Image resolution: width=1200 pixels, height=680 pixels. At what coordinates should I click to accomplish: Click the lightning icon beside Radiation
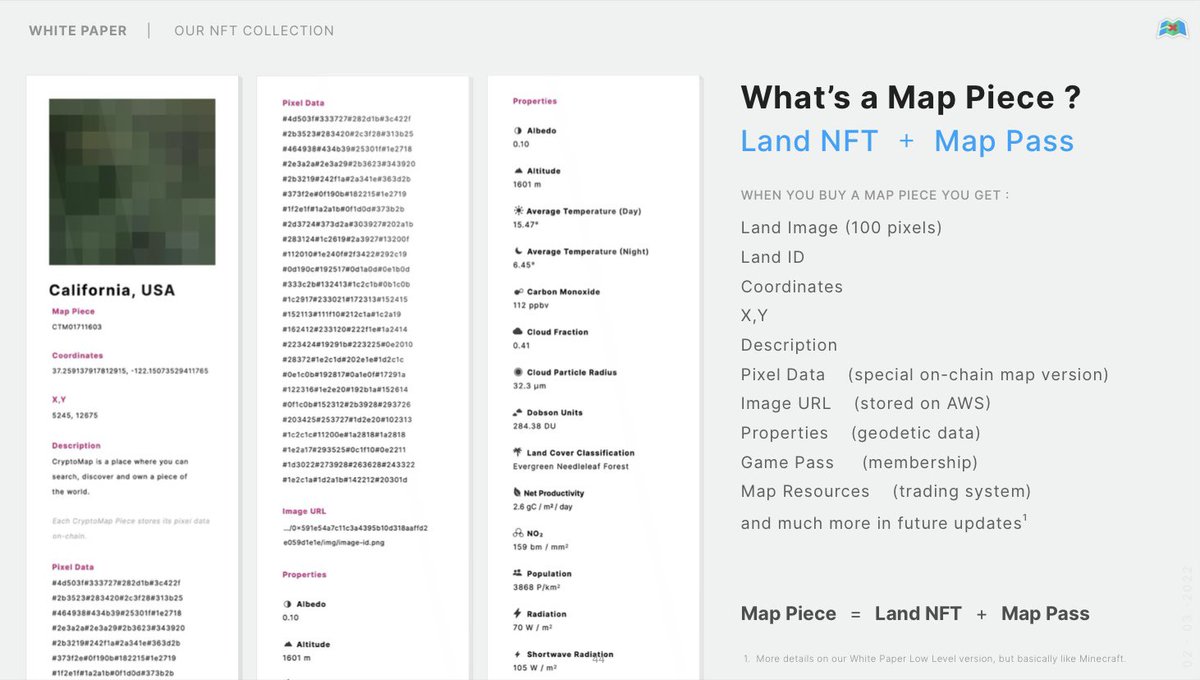[x=517, y=614]
